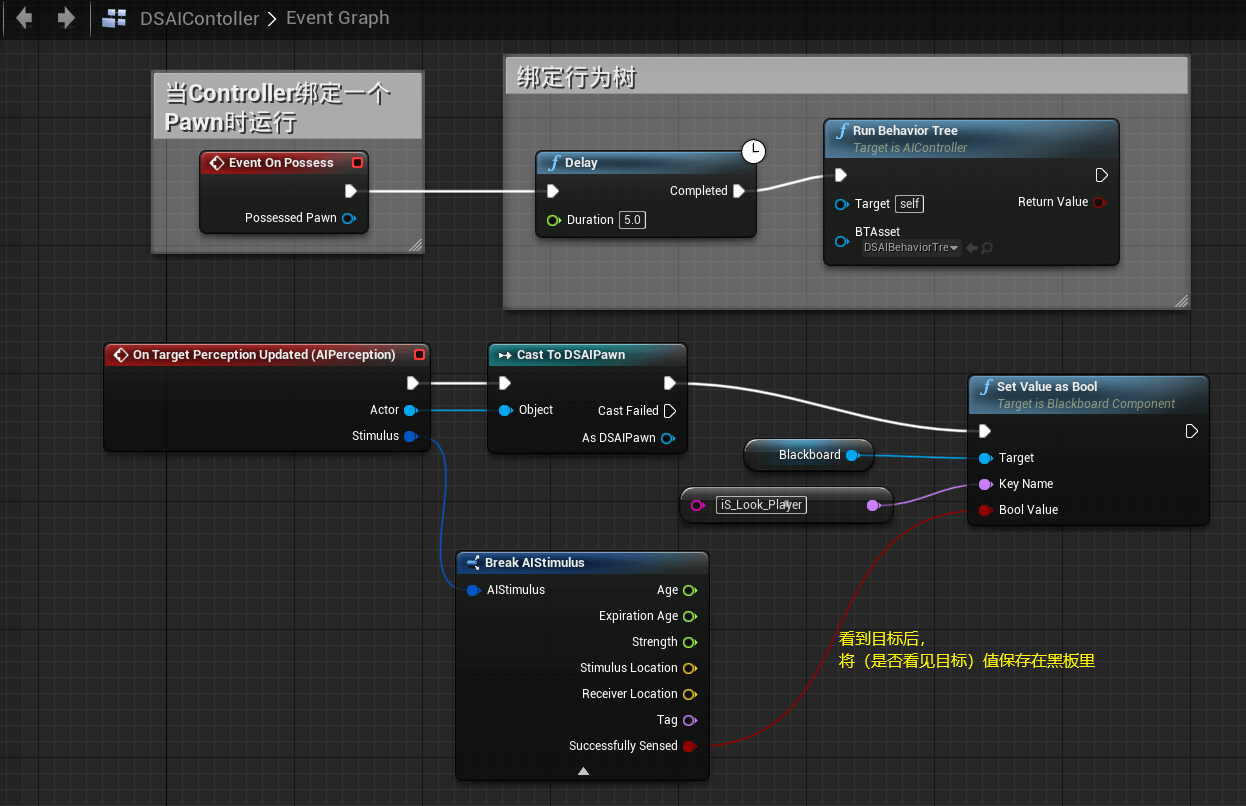The image size is (1246, 806).
Task: Click the Receiver Location output pin
Action: point(689,694)
